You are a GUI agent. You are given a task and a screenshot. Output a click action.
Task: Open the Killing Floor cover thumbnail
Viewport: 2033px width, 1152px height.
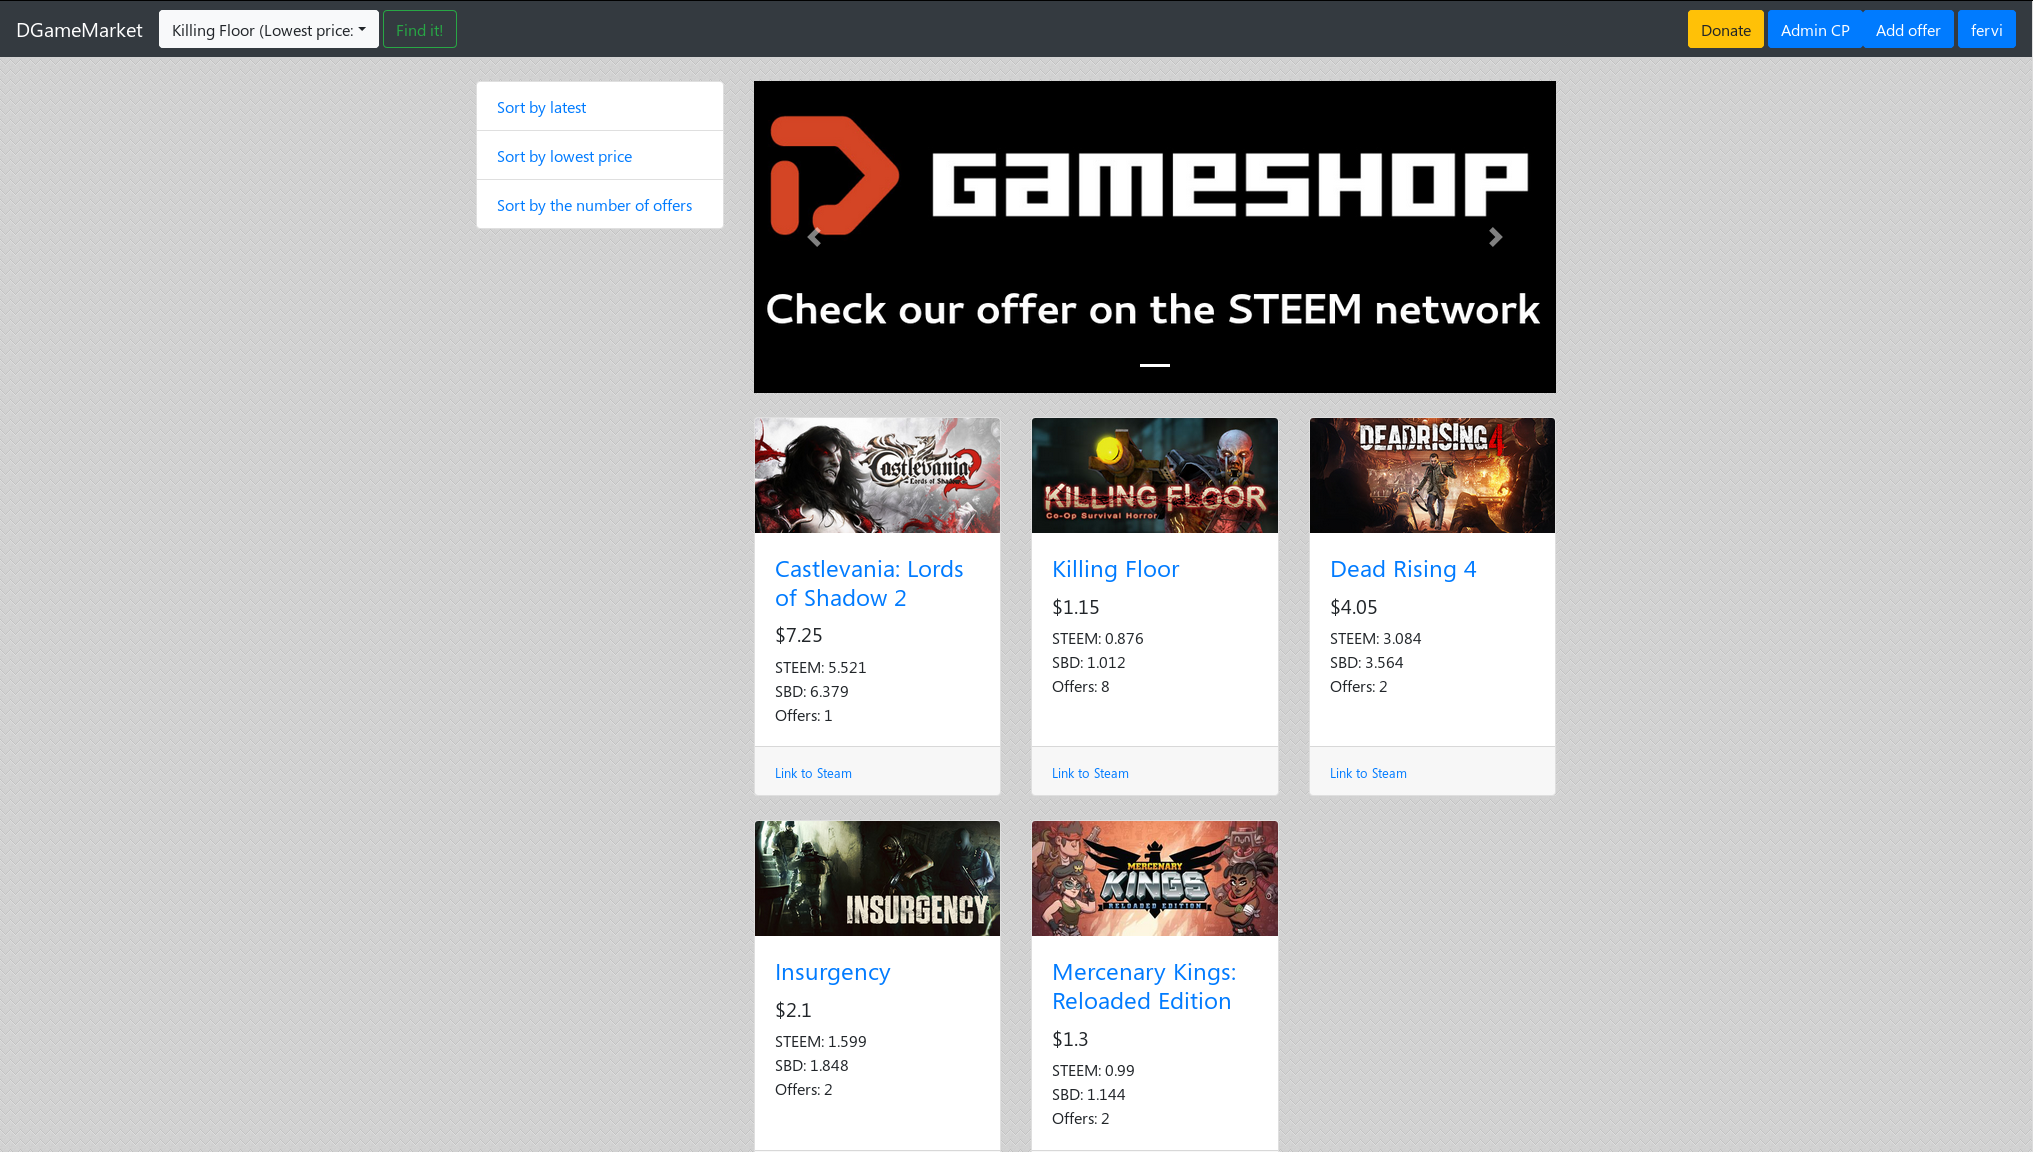(x=1154, y=475)
